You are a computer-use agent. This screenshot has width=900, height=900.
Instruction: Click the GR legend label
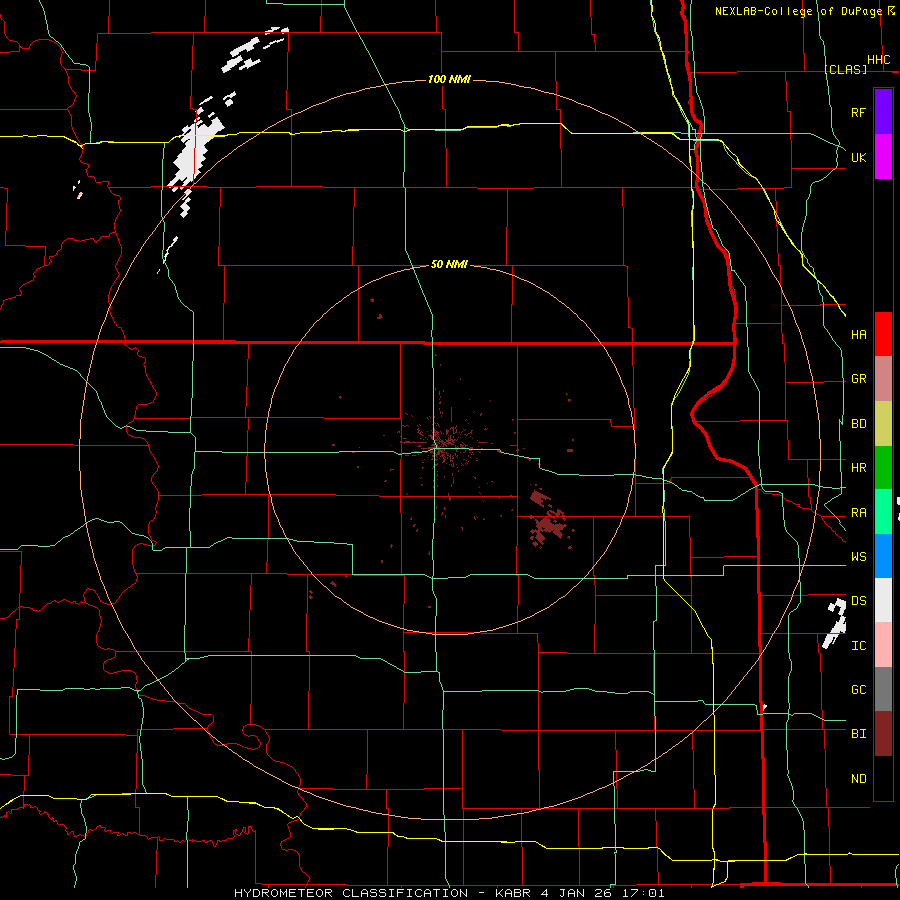coord(858,379)
